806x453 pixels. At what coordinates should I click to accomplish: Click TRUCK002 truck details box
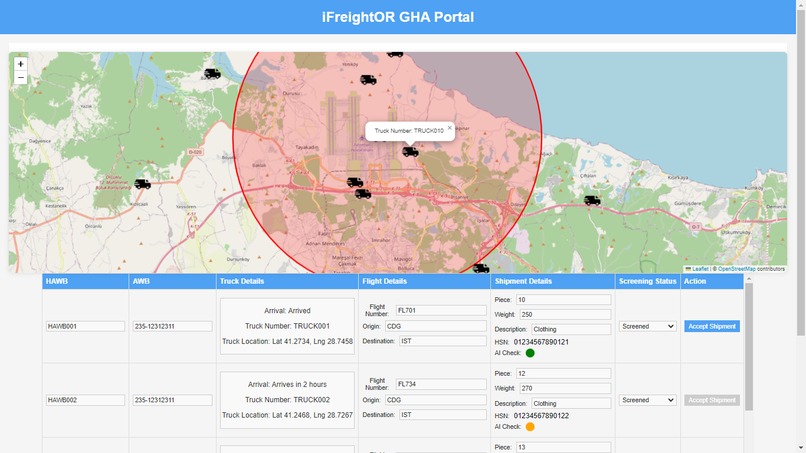coord(287,400)
